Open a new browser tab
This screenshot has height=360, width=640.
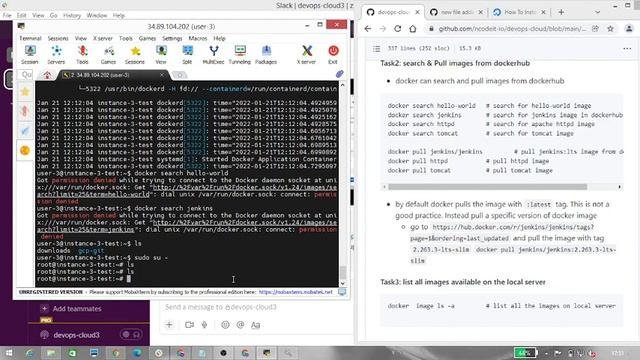coord(561,12)
